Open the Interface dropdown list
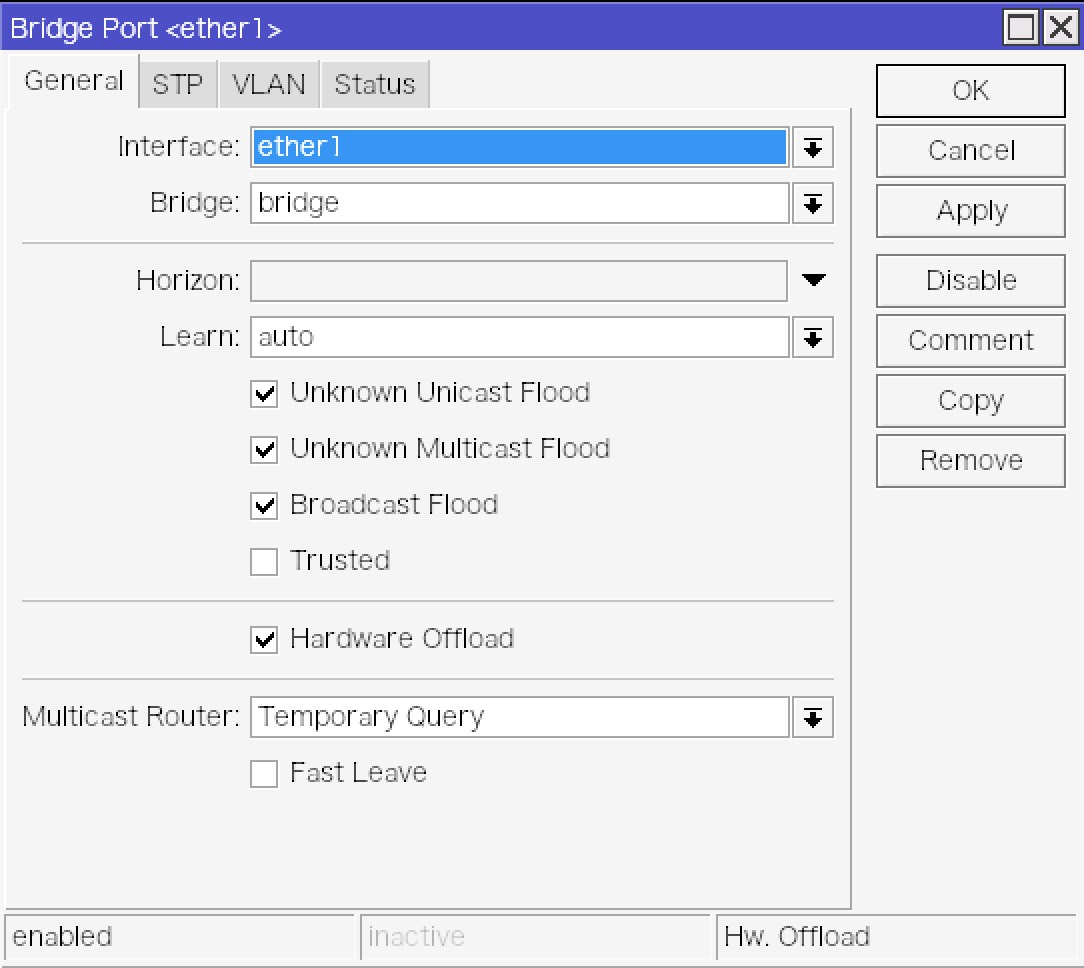Image resolution: width=1084 pixels, height=968 pixels. point(813,148)
